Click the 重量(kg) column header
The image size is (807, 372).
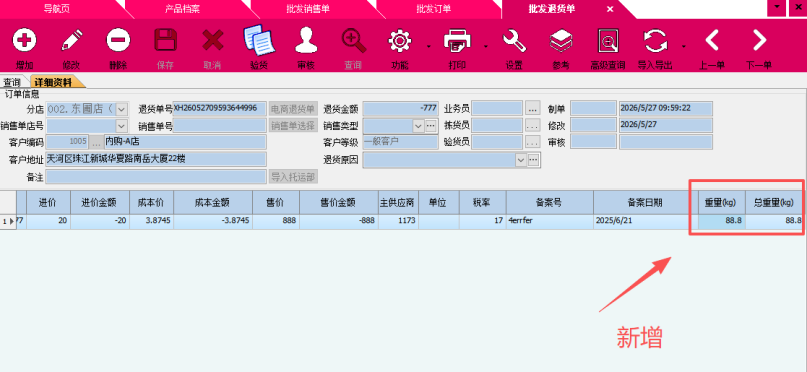click(x=722, y=203)
